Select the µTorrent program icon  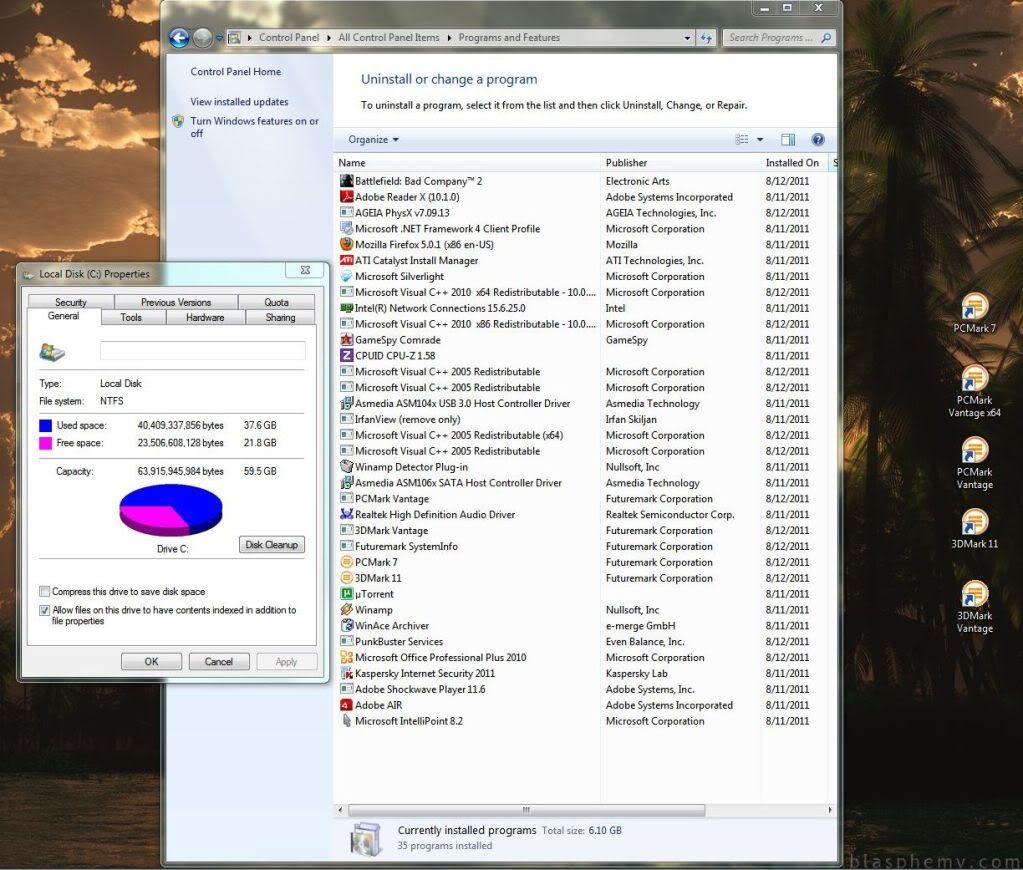[346, 594]
